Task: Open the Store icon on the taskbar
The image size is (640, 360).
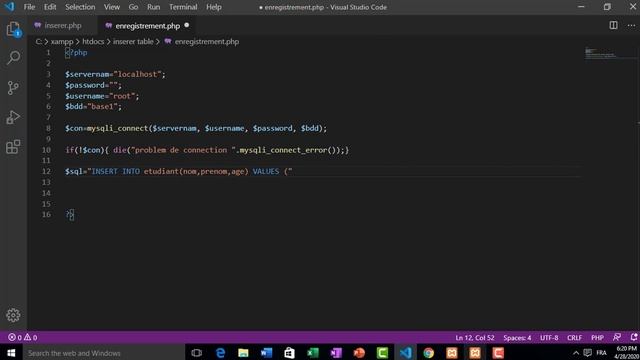Action: (289, 353)
